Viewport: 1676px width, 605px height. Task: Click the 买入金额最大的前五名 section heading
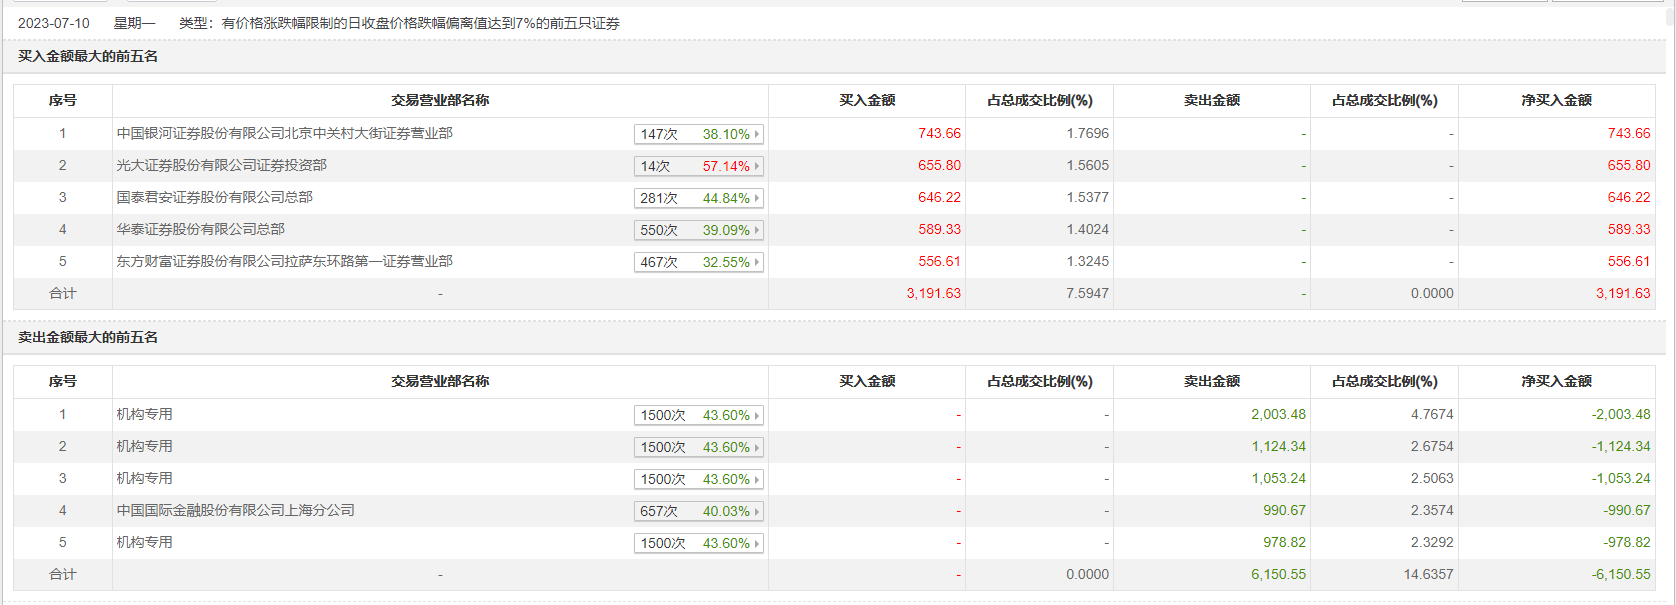(88, 56)
